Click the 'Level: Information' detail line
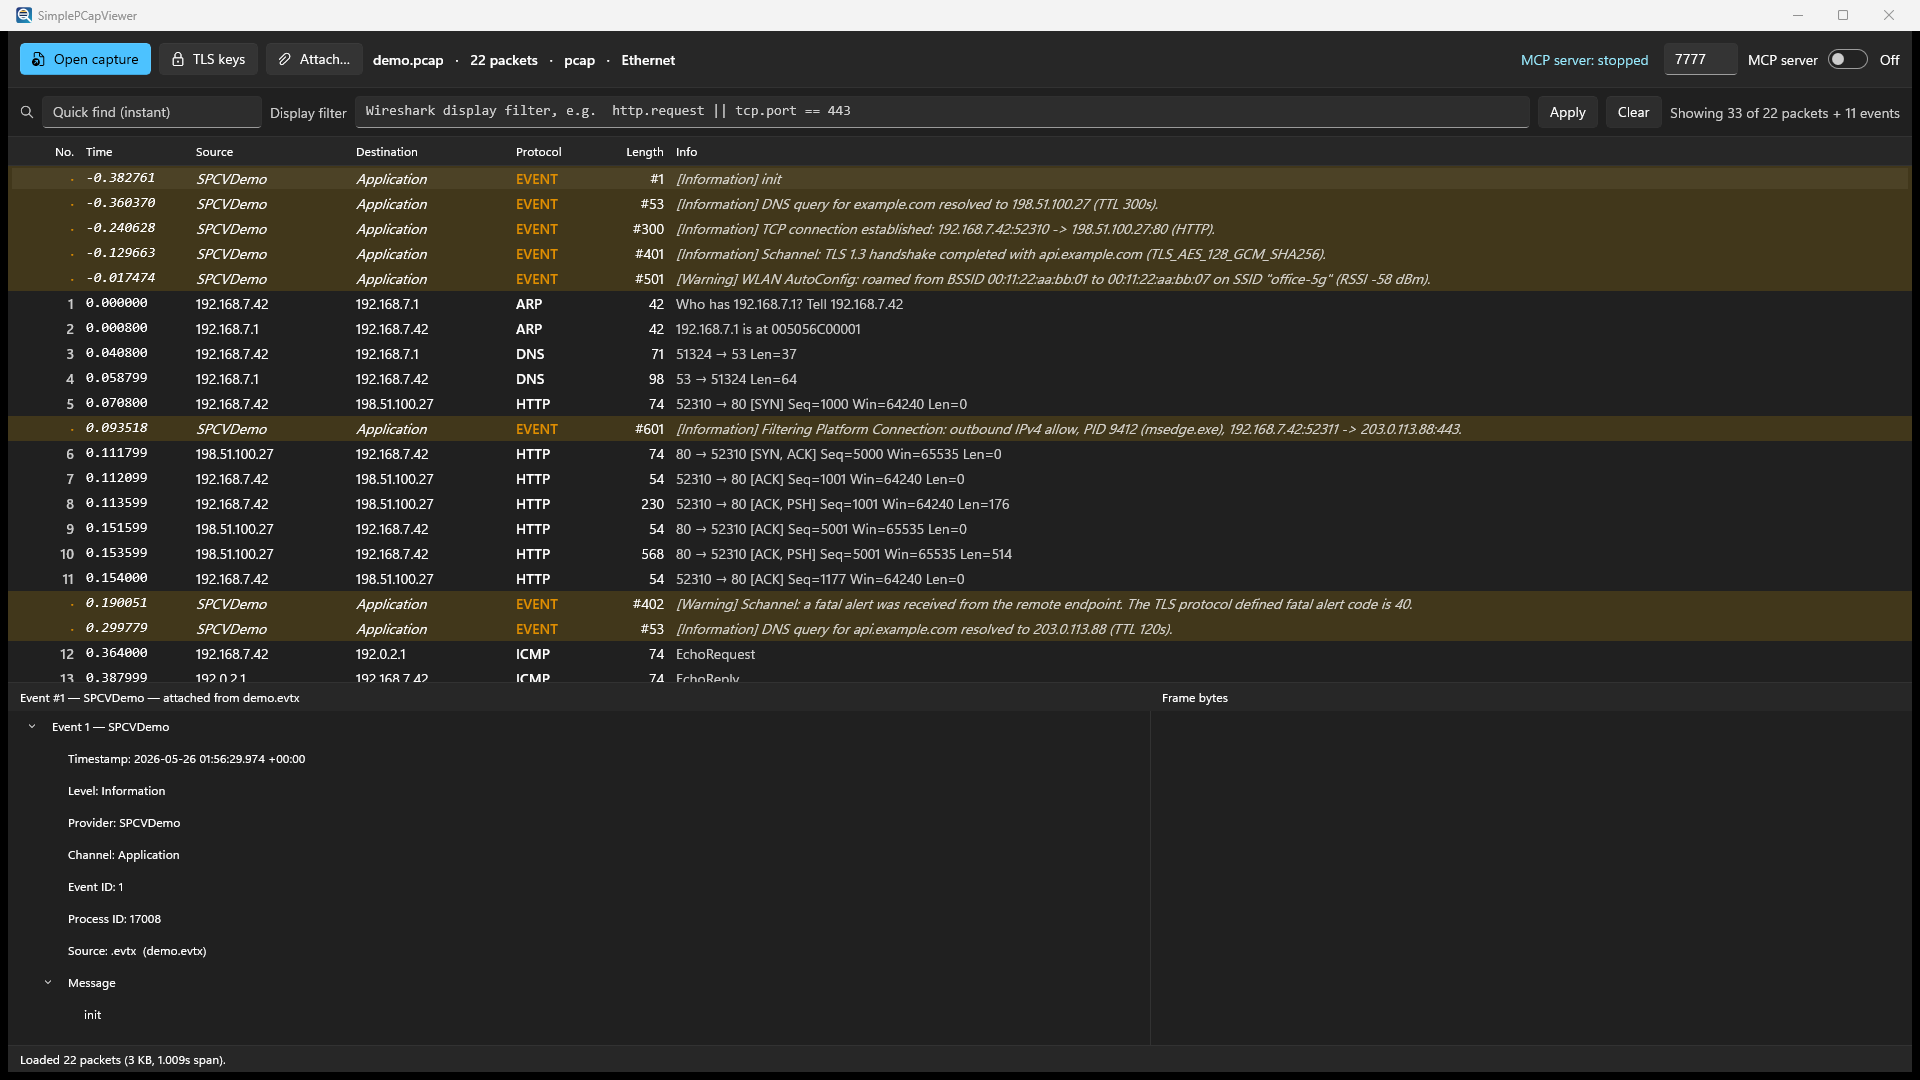Image resolution: width=1920 pixels, height=1080 pixels. point(116,791)
